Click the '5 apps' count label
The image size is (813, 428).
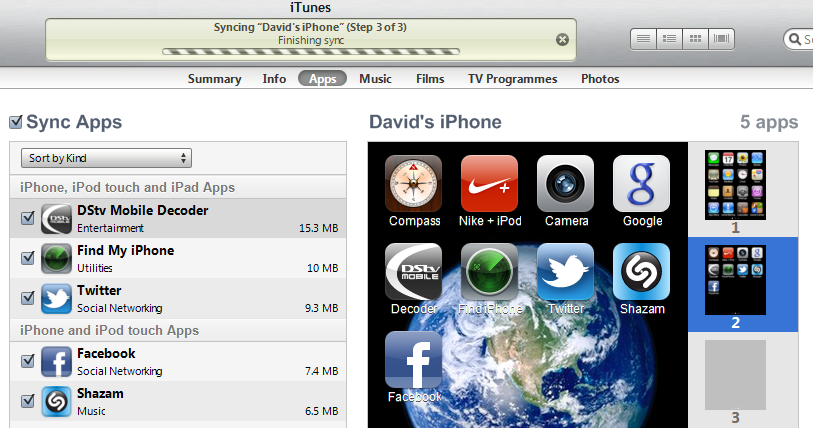(x=769, y=122)
